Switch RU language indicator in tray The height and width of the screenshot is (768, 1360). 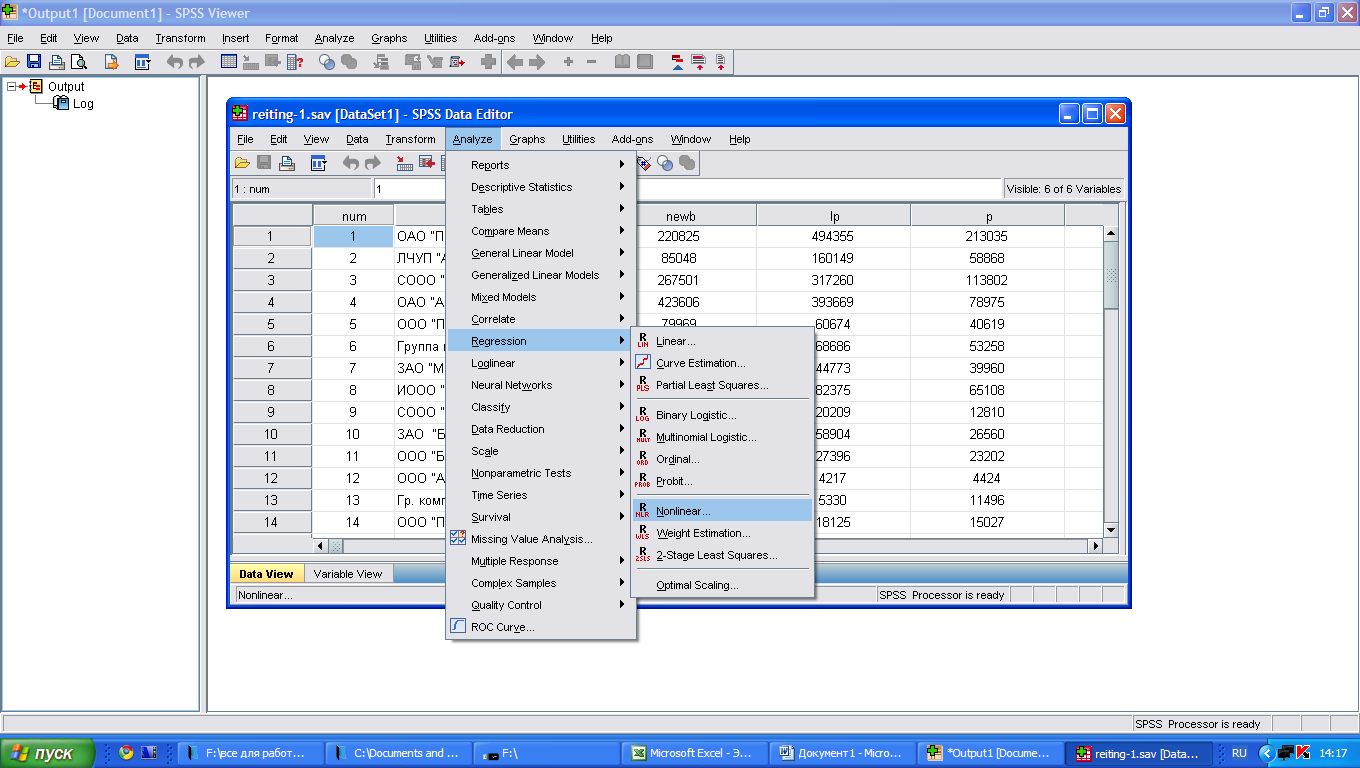[x=1239, y=753]
